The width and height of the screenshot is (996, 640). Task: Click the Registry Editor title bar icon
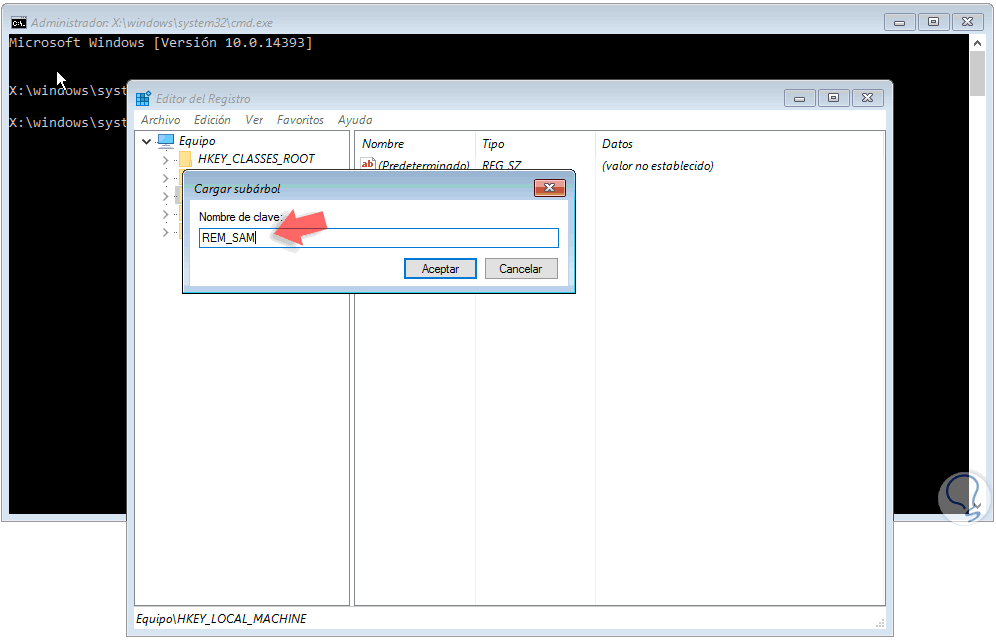click(144, 98)
